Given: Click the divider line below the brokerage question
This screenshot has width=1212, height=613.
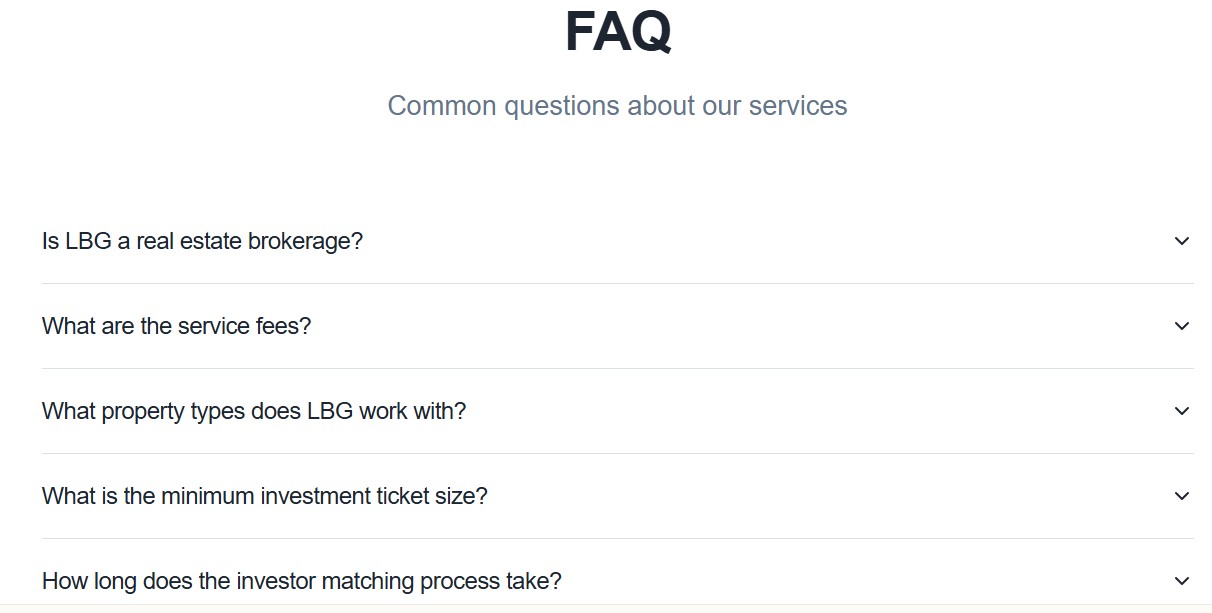Looking at the screenshot, I should pos(617,283).
